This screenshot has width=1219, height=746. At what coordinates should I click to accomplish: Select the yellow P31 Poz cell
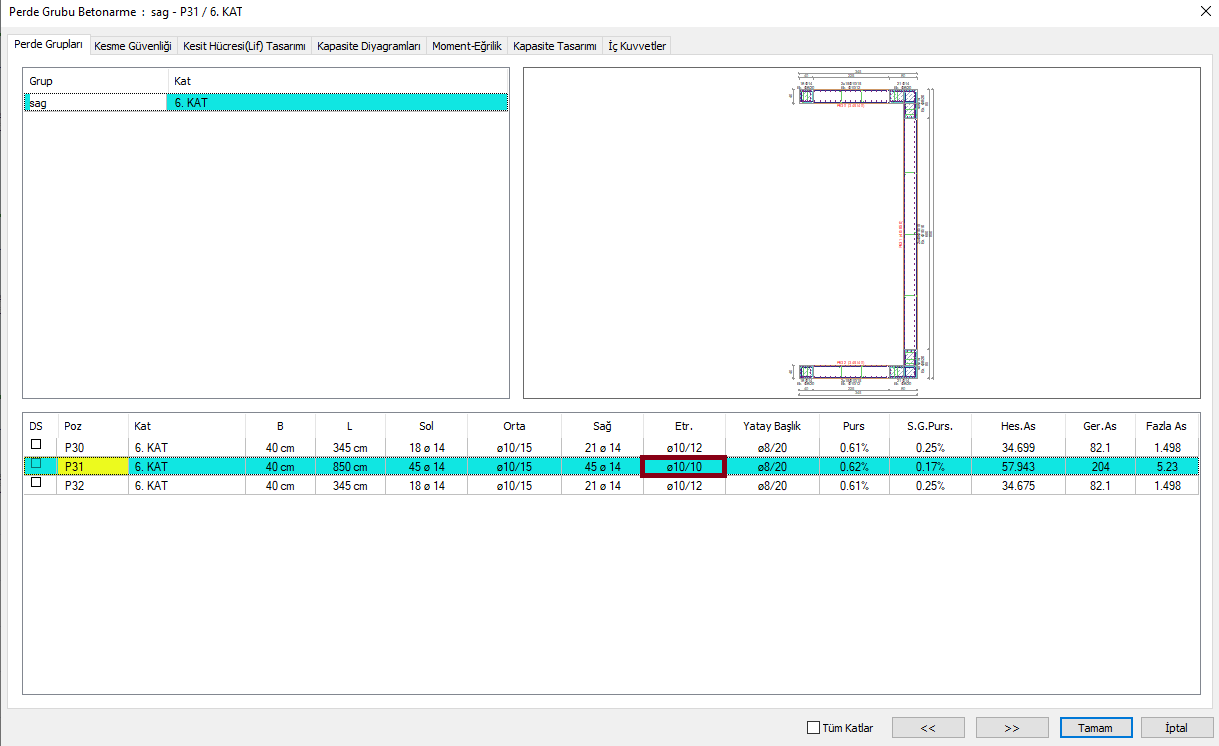pos(92,466)
